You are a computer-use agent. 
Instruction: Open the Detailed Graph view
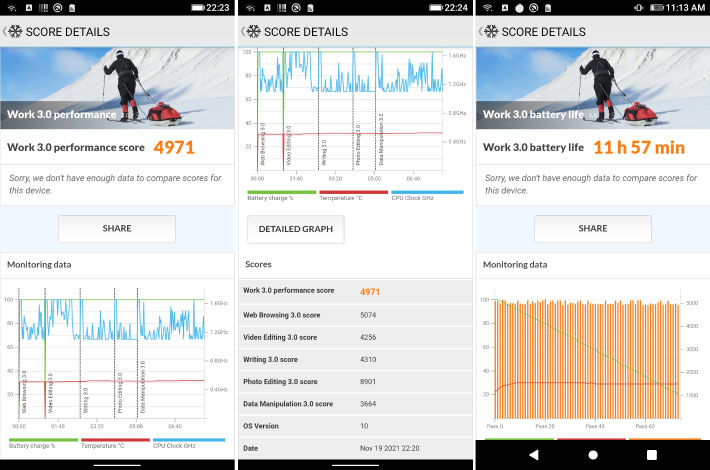(296, 229)
